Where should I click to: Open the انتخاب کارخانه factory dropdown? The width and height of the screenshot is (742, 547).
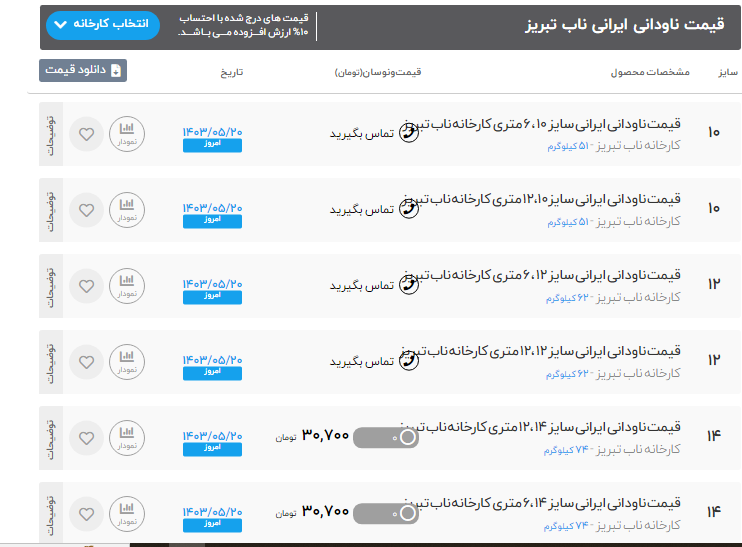[103, 24]
